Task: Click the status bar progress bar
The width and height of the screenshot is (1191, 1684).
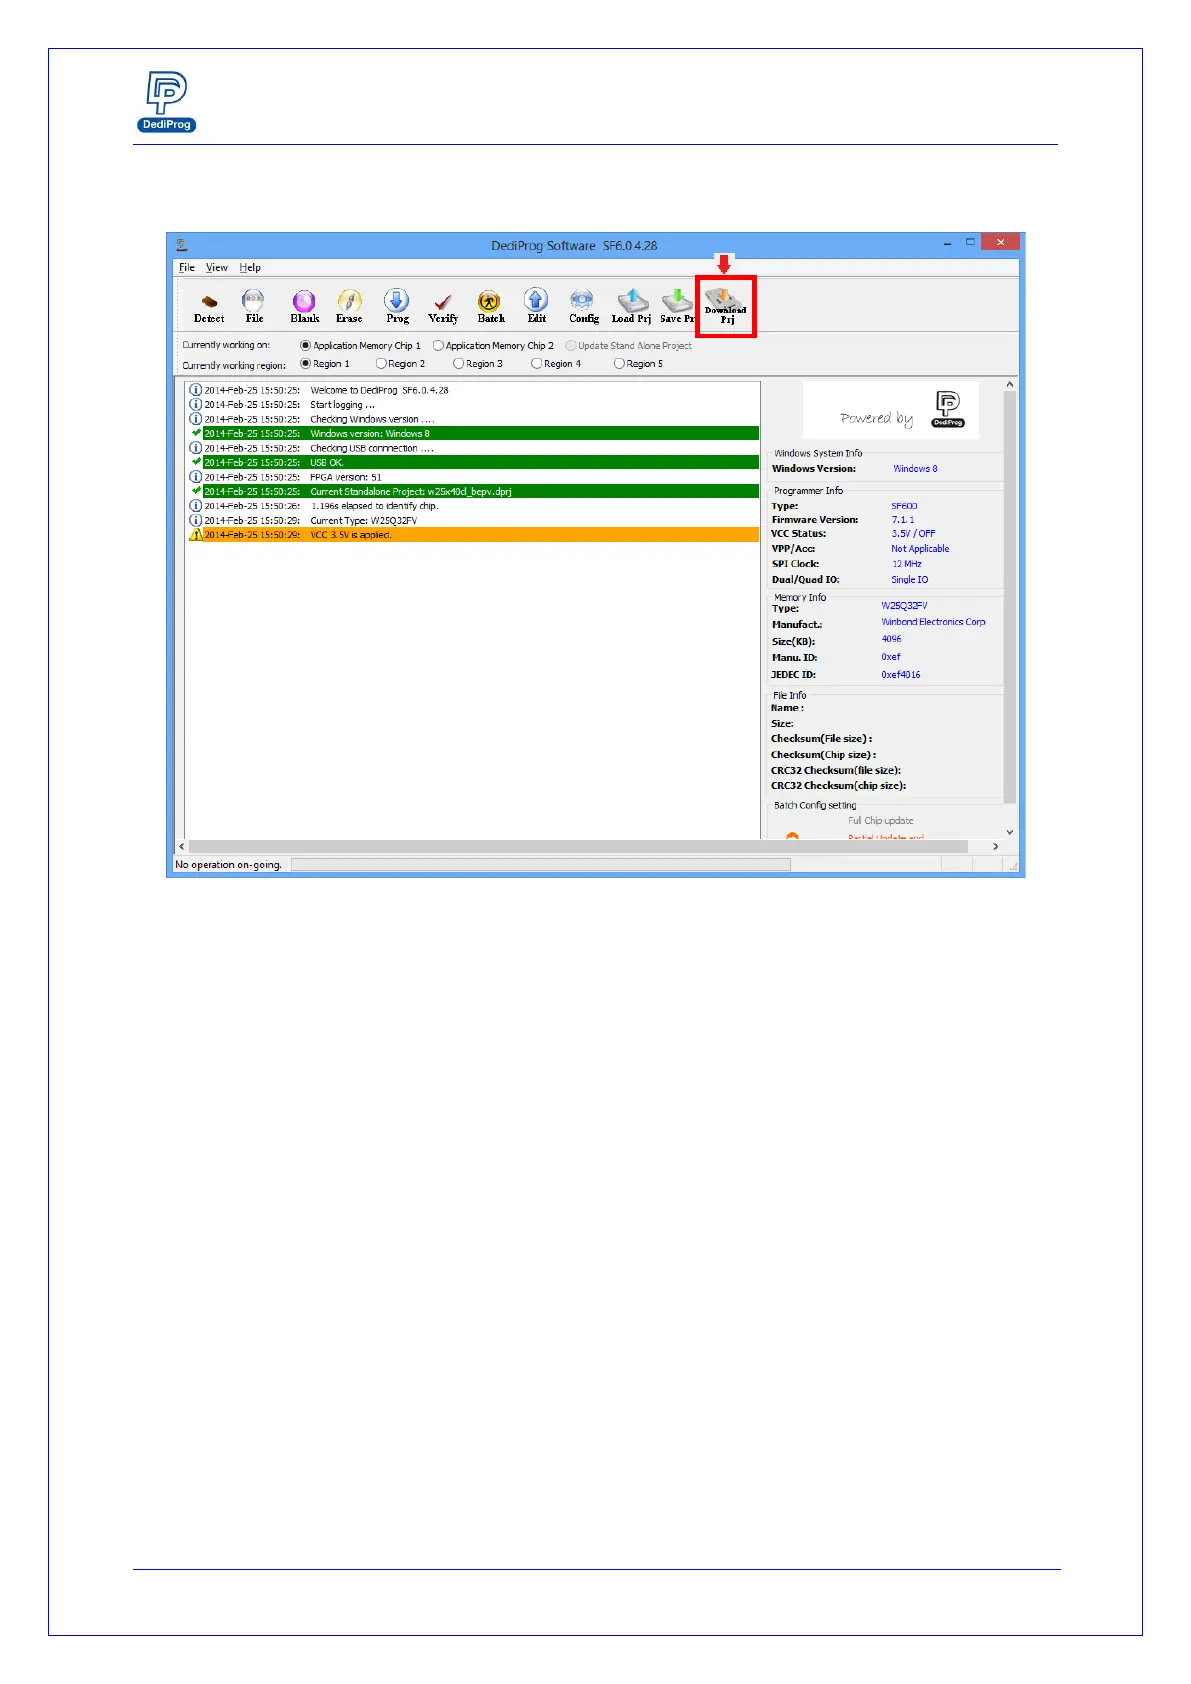Action: (x=540, y=865)
